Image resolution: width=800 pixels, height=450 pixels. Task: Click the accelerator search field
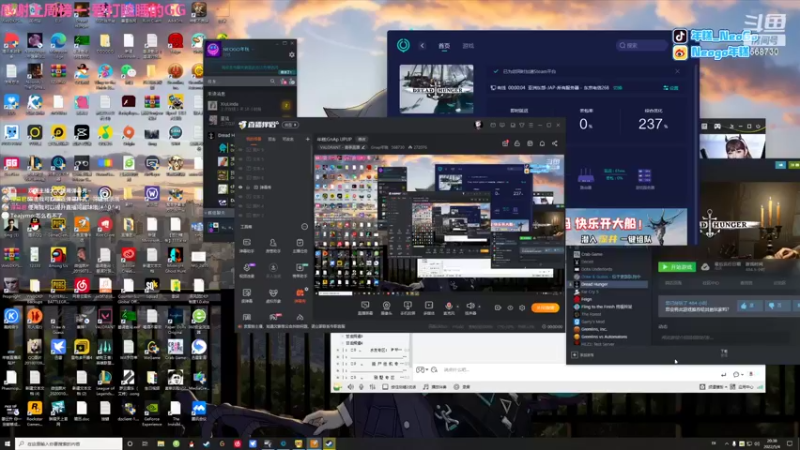[x=641, y=45]
